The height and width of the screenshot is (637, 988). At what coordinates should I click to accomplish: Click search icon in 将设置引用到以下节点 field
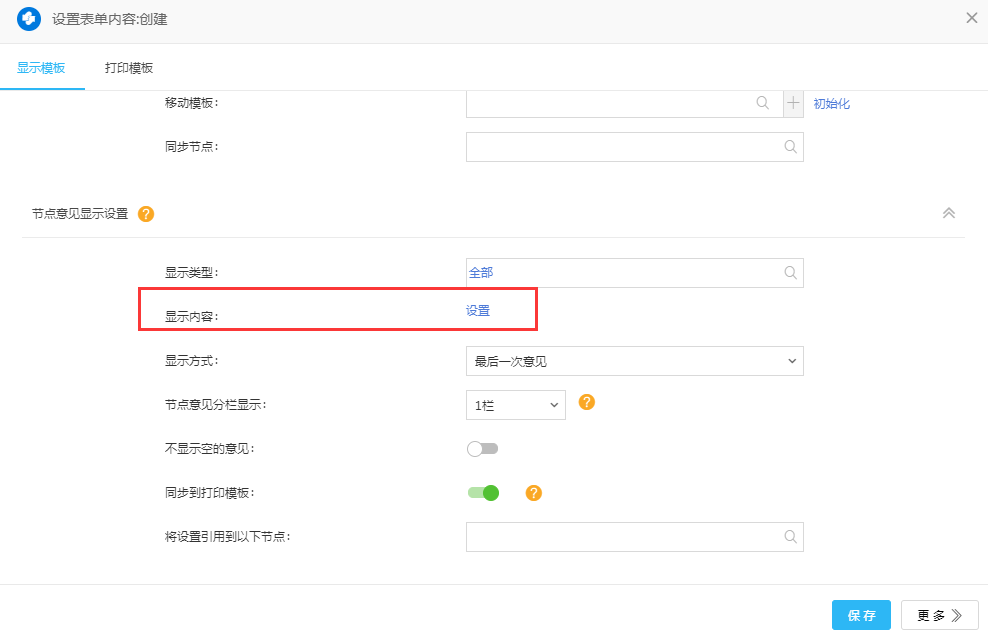pyautogui.click(x=790, y=536)
